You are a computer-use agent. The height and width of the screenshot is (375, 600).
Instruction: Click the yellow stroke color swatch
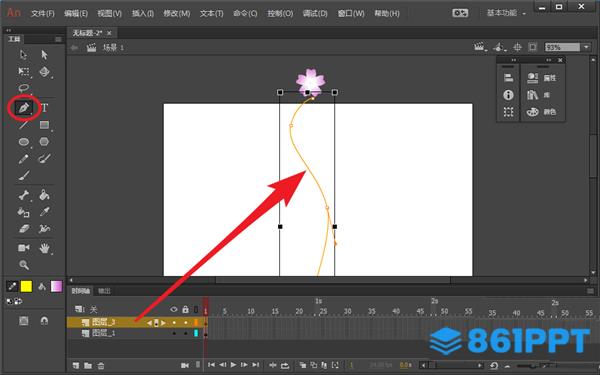coord(26,286)
